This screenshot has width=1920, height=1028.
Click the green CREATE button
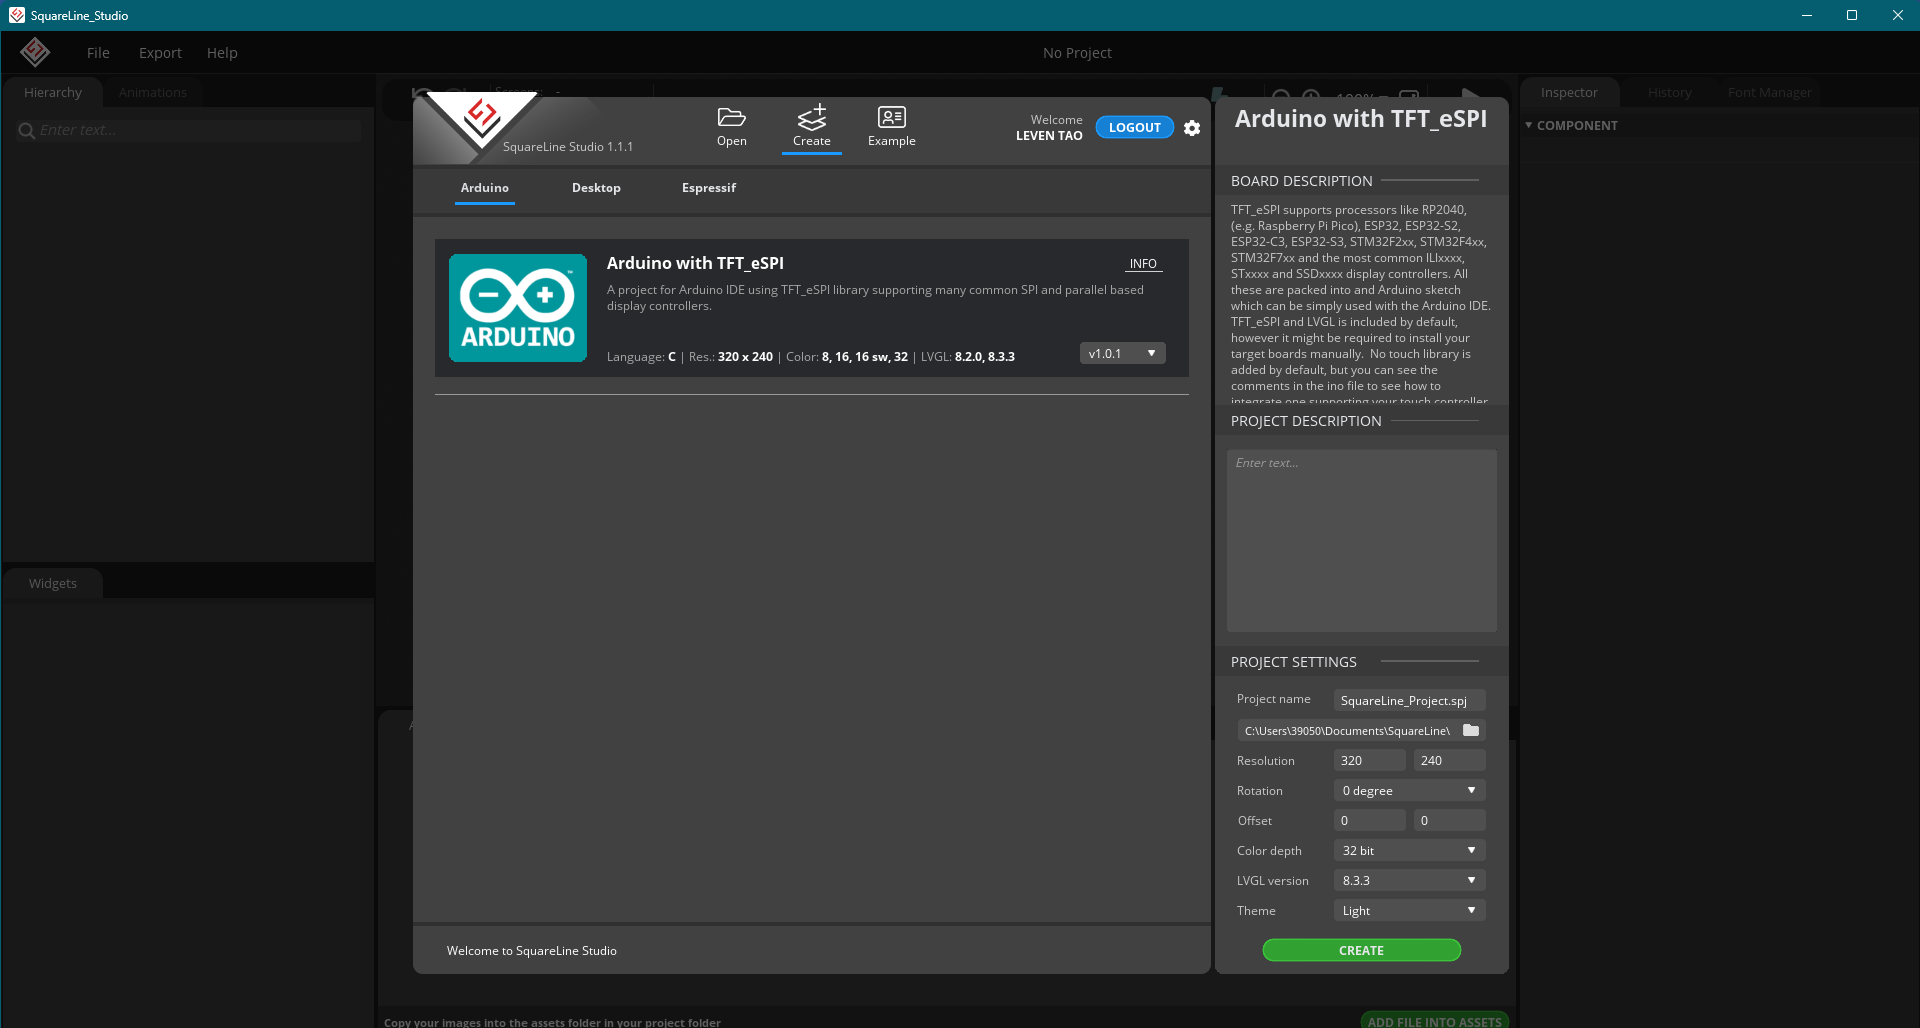[1362, 950]
